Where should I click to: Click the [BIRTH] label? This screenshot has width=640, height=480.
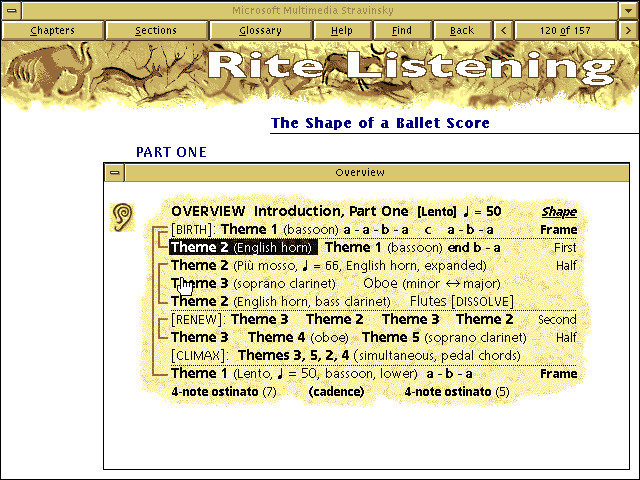[x=193, y=230]
